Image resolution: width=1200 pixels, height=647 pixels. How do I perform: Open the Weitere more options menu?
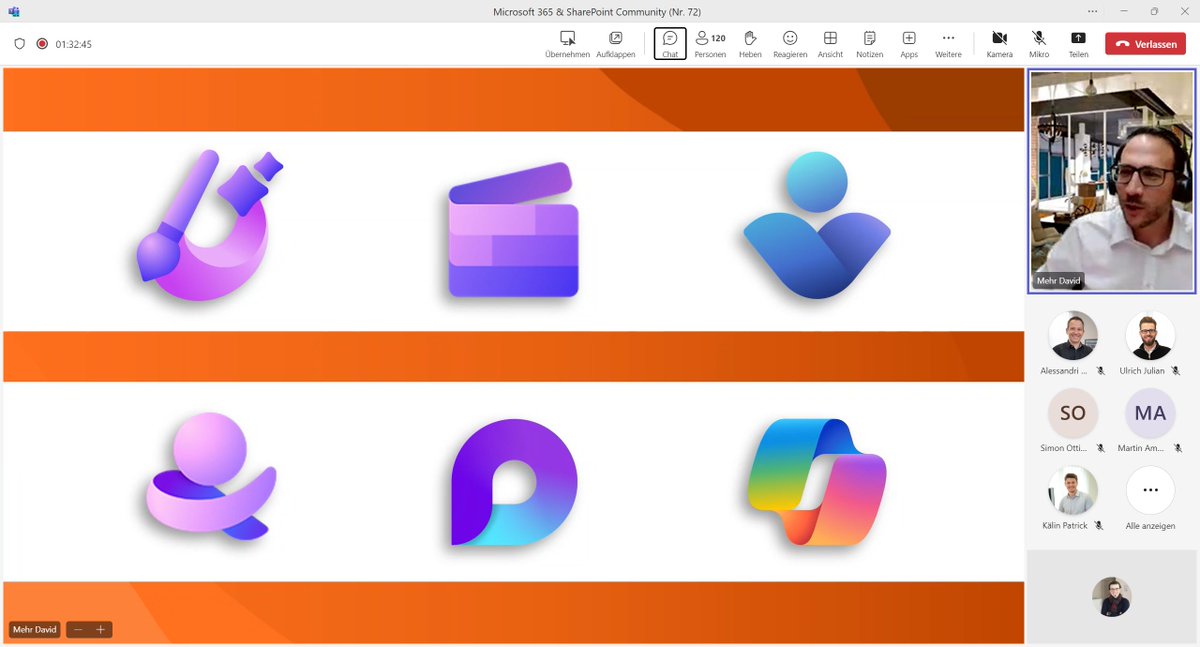tap(948, 44)
